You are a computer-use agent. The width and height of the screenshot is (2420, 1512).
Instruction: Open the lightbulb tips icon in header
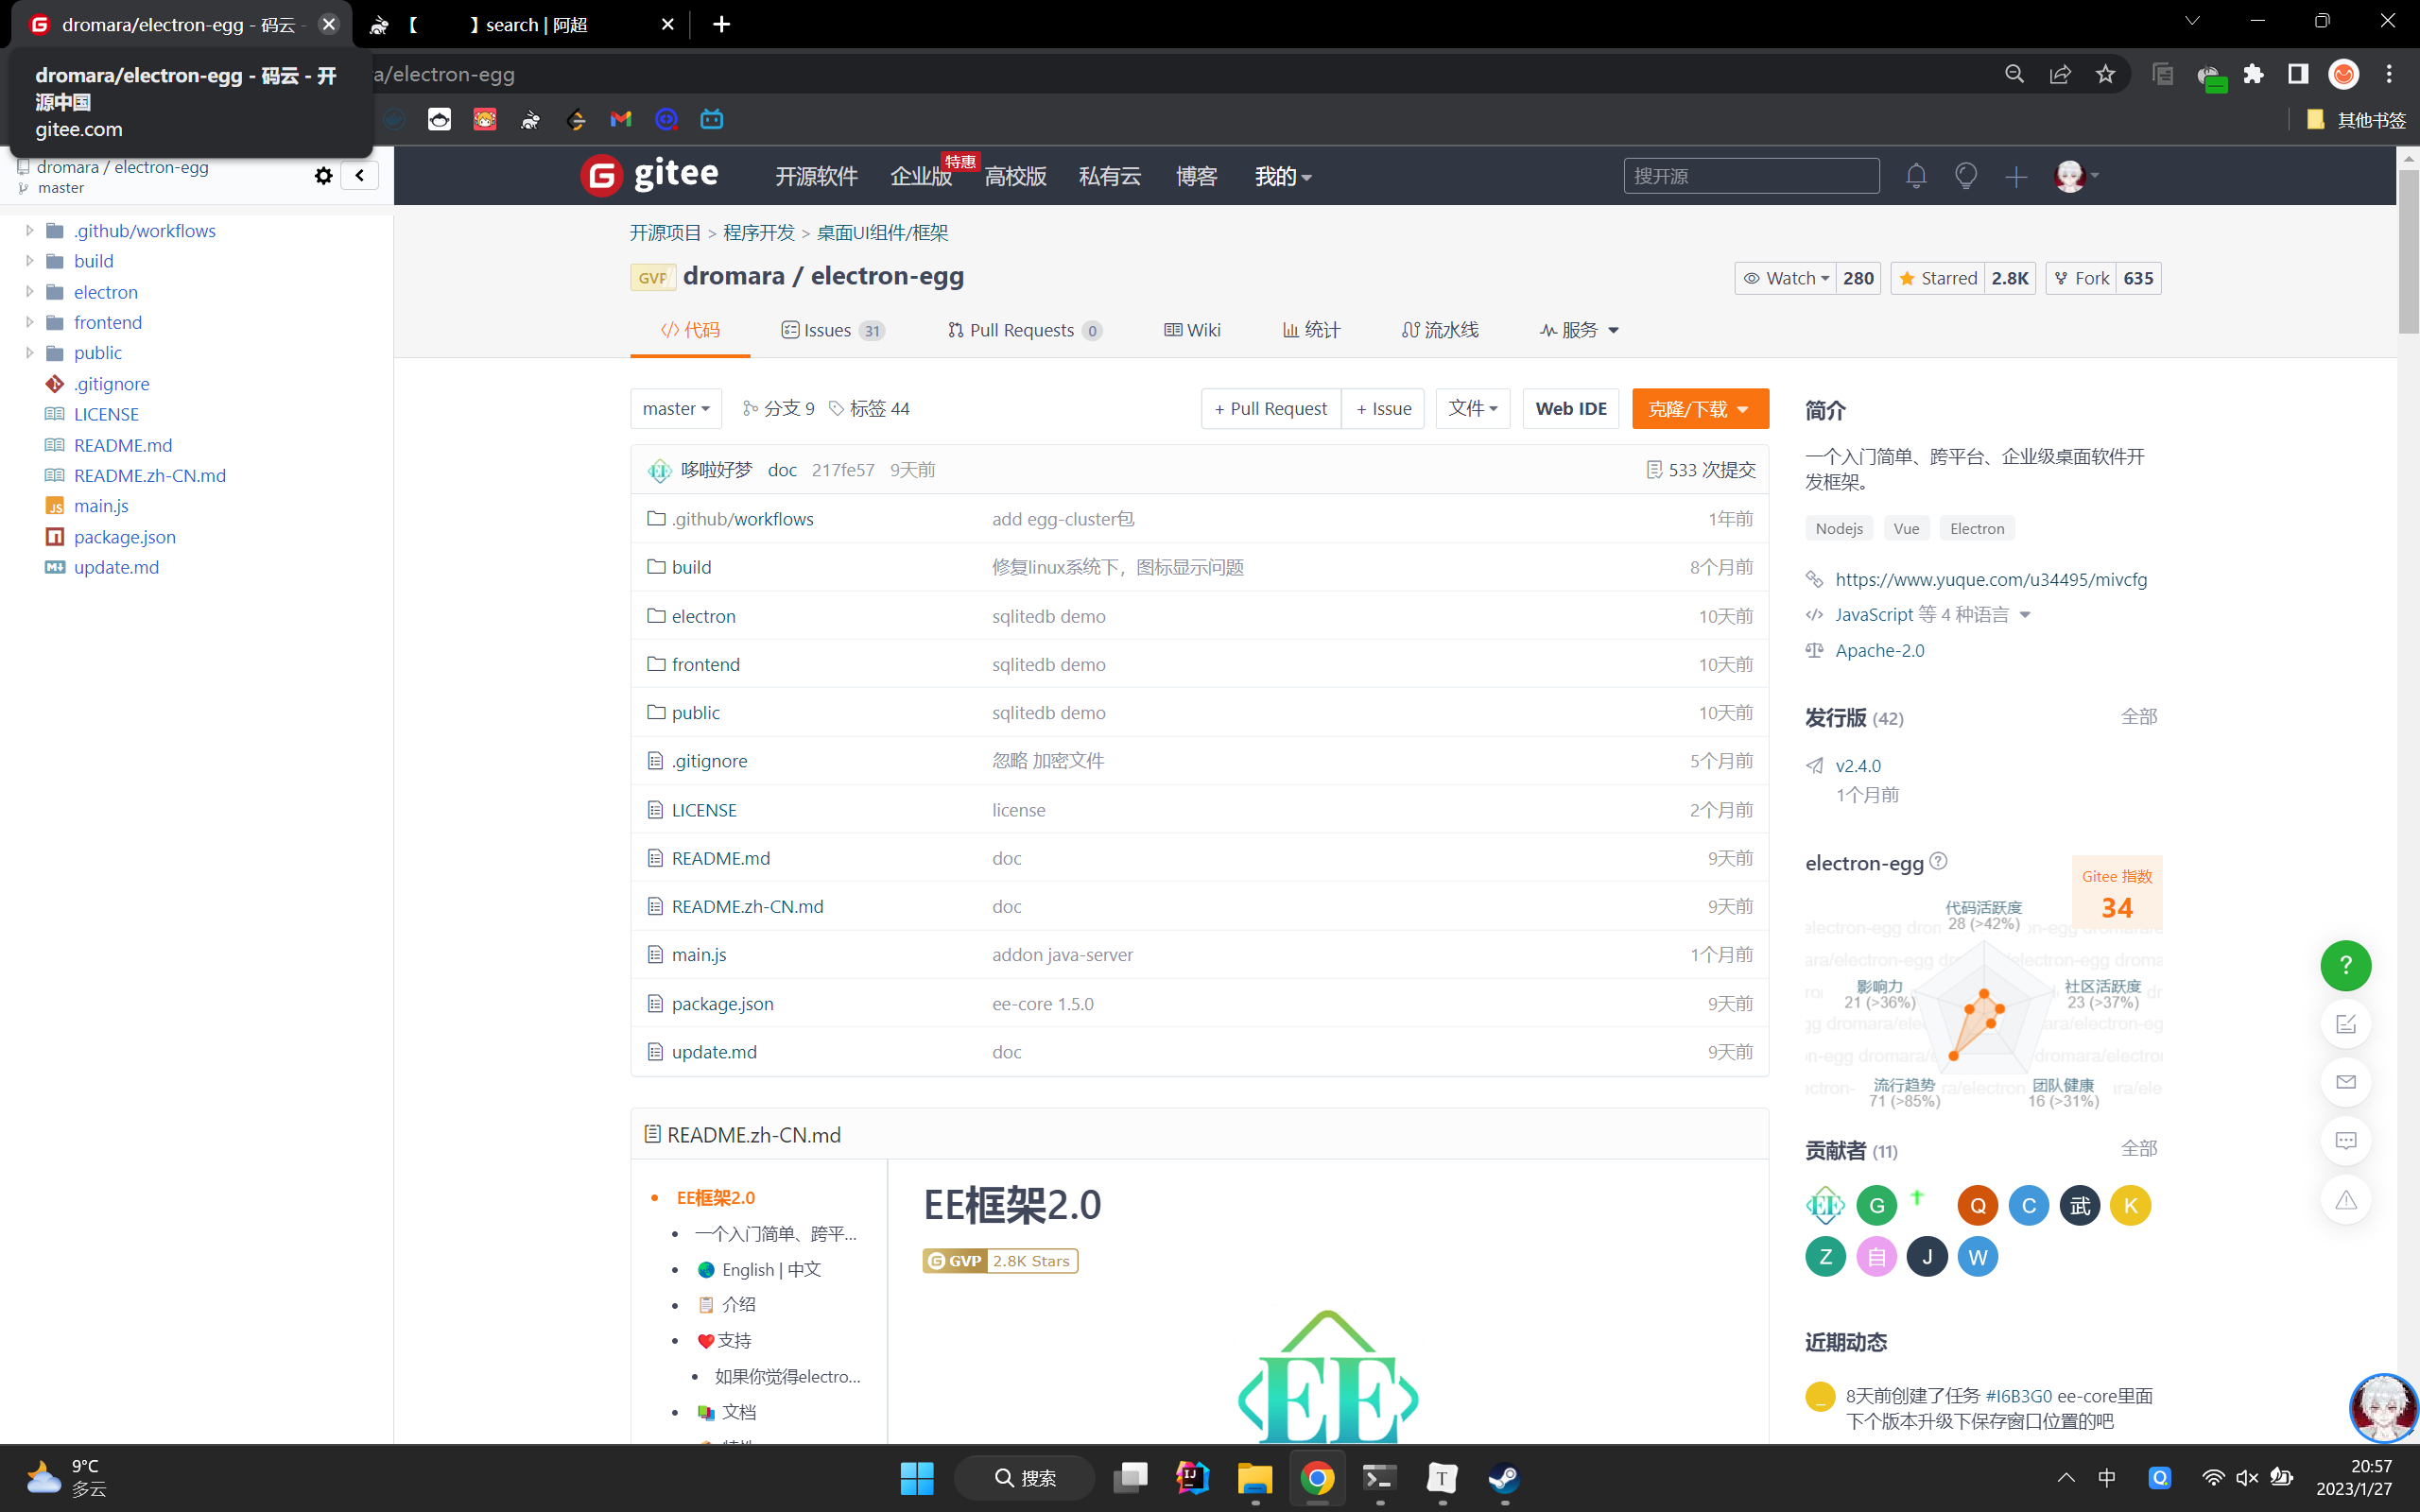click(1965, 176)
